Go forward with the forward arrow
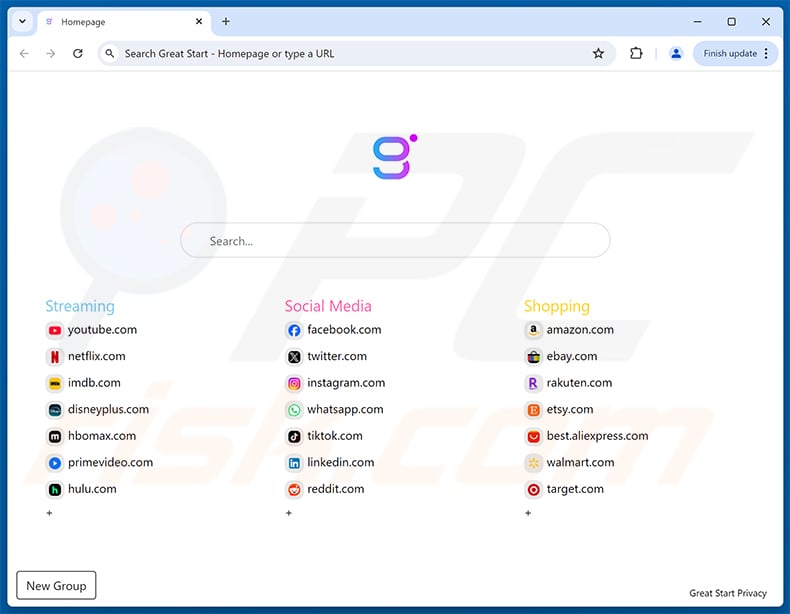 click(x=50, y=53)
